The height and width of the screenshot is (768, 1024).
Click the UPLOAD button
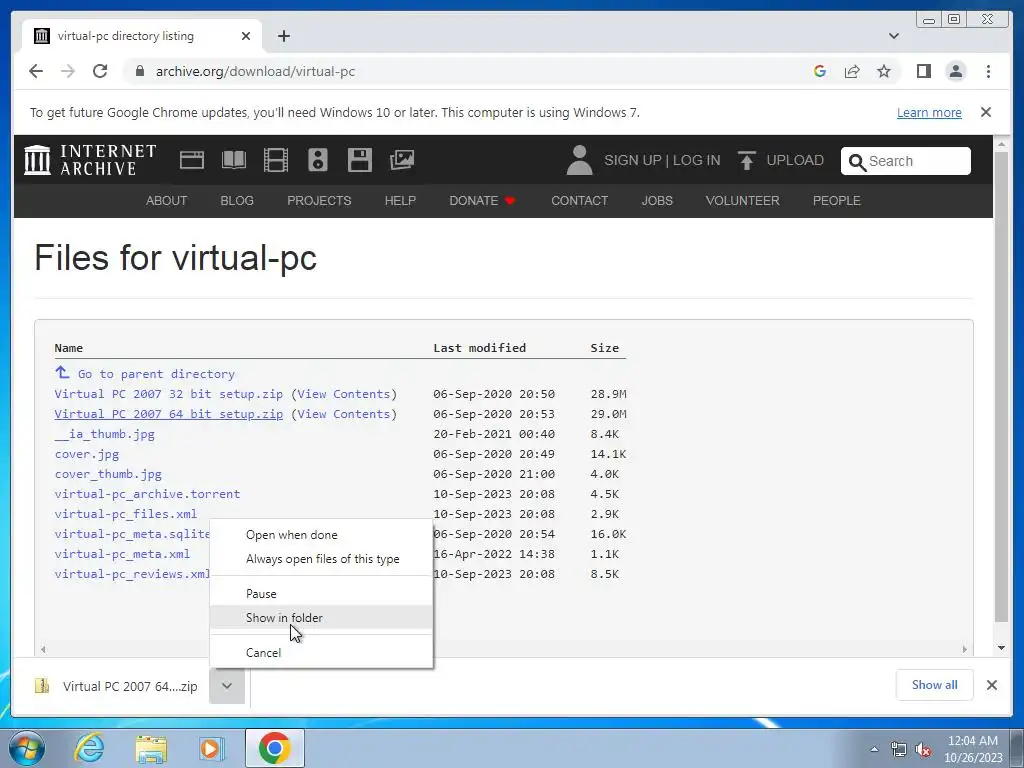point(780,160)
